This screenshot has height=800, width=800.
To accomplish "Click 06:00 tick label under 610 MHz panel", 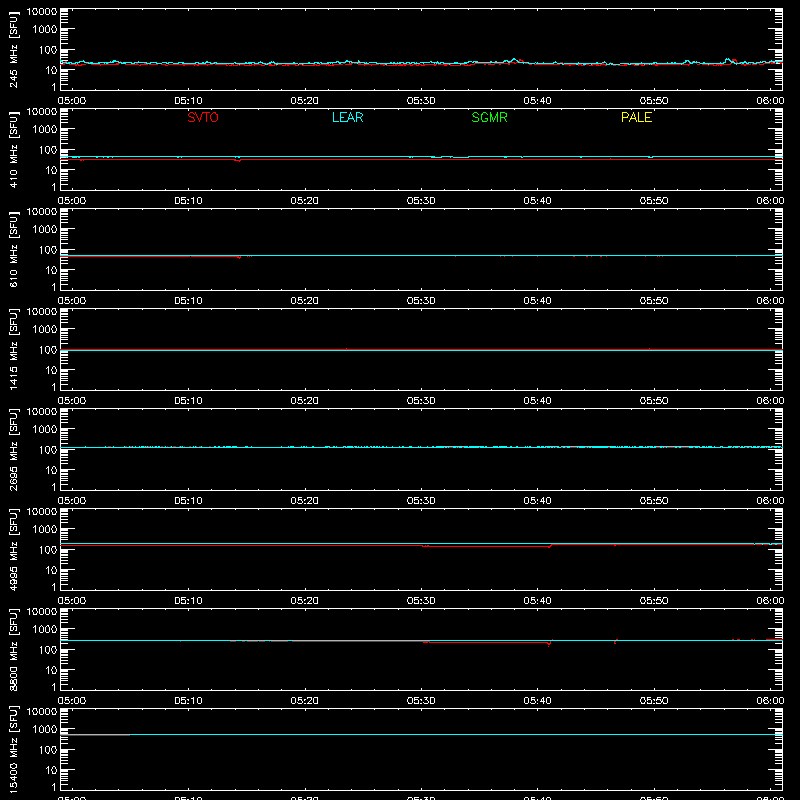I will pyautogui.click(x=770, y=301).
